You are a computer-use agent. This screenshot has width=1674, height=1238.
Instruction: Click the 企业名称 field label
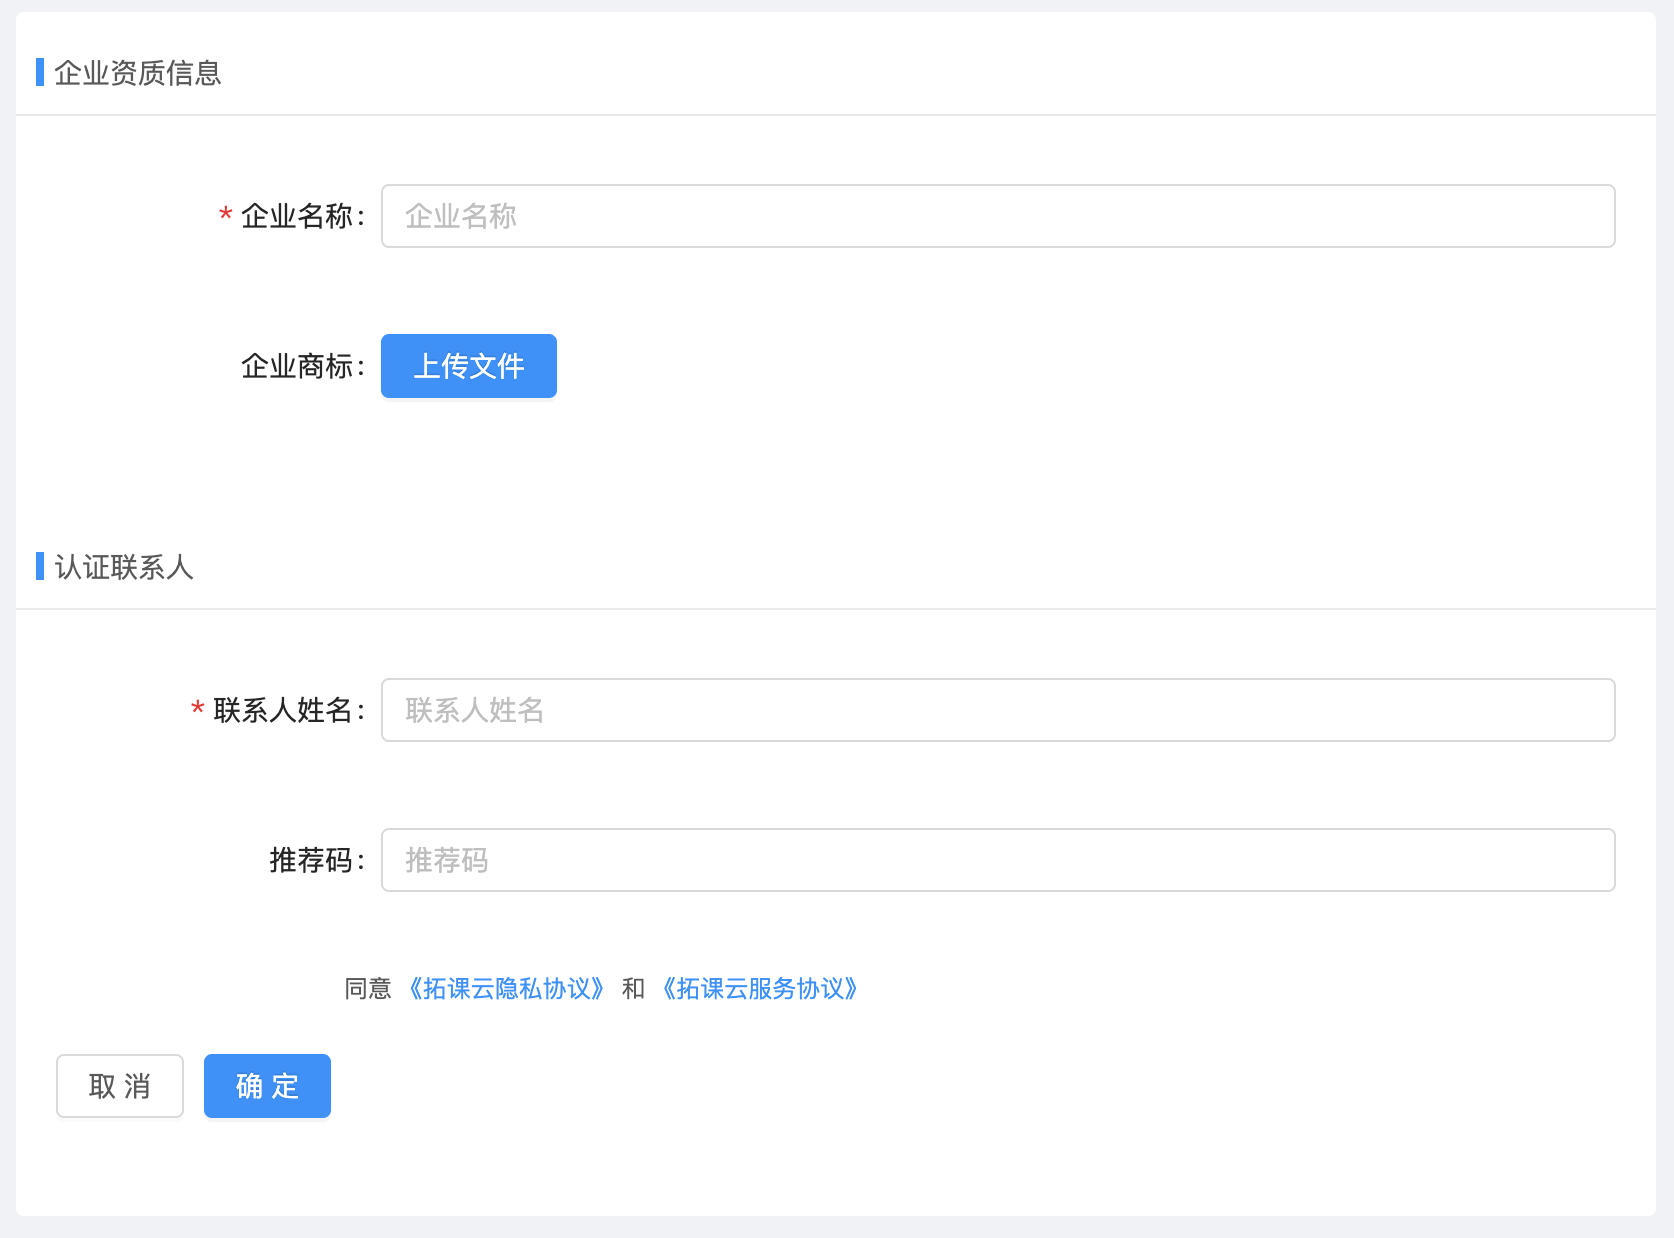point(298,216)
